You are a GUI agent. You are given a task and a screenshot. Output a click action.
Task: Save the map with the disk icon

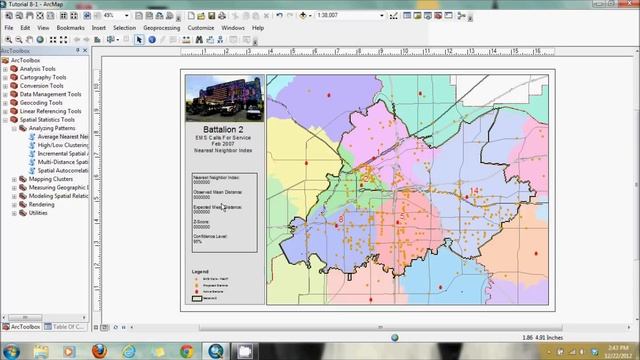click(211, 16)
